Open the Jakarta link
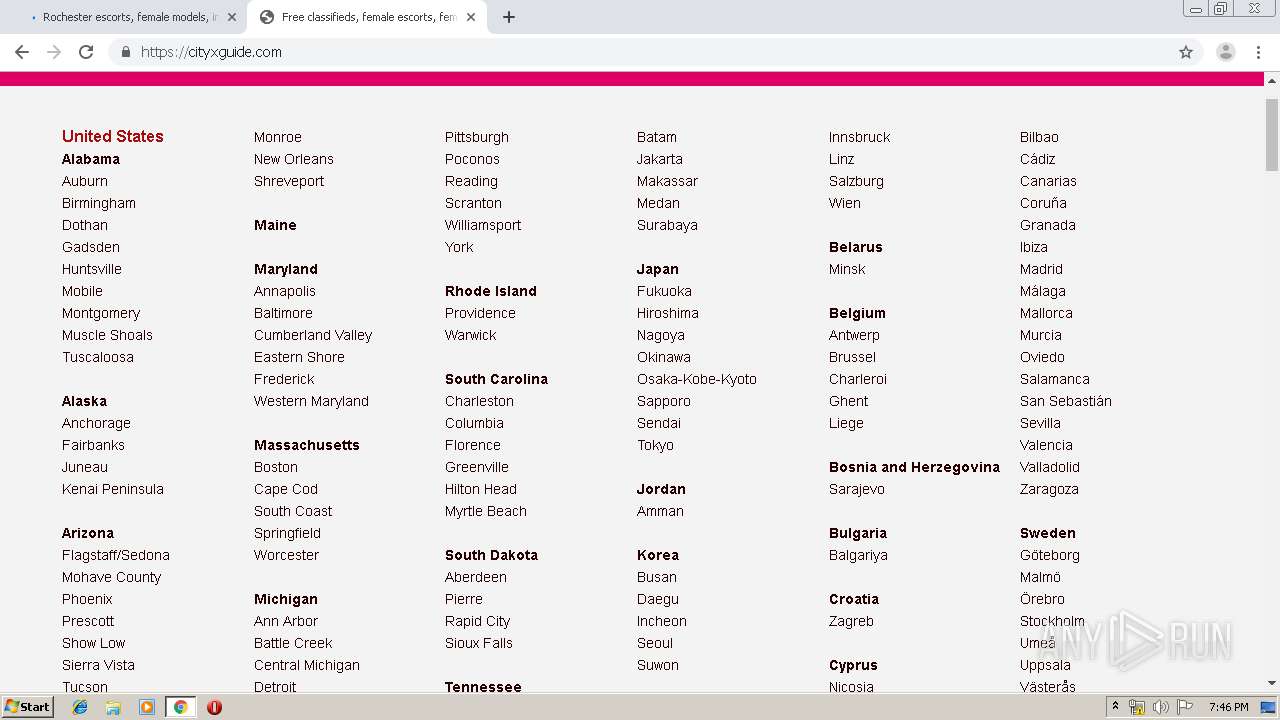 click(660, 159)
